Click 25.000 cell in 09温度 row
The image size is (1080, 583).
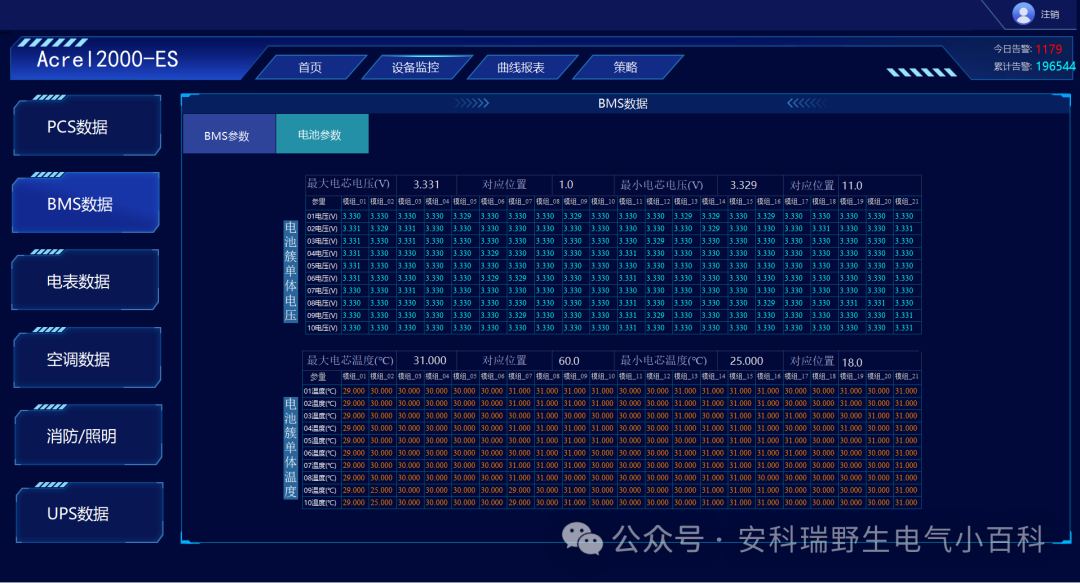pos(382,491)
